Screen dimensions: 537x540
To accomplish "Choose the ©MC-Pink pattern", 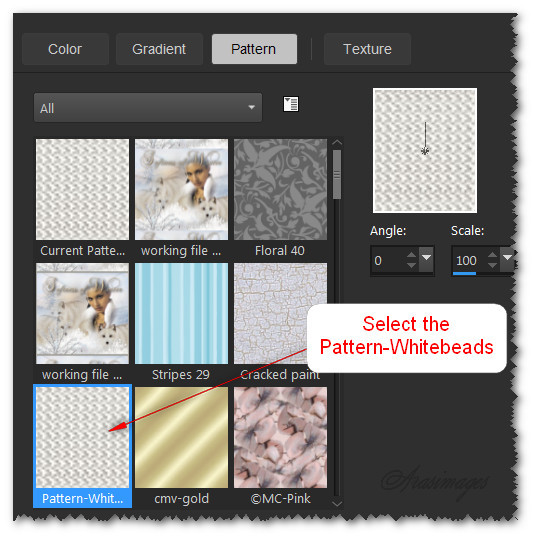I will point(280,437).
